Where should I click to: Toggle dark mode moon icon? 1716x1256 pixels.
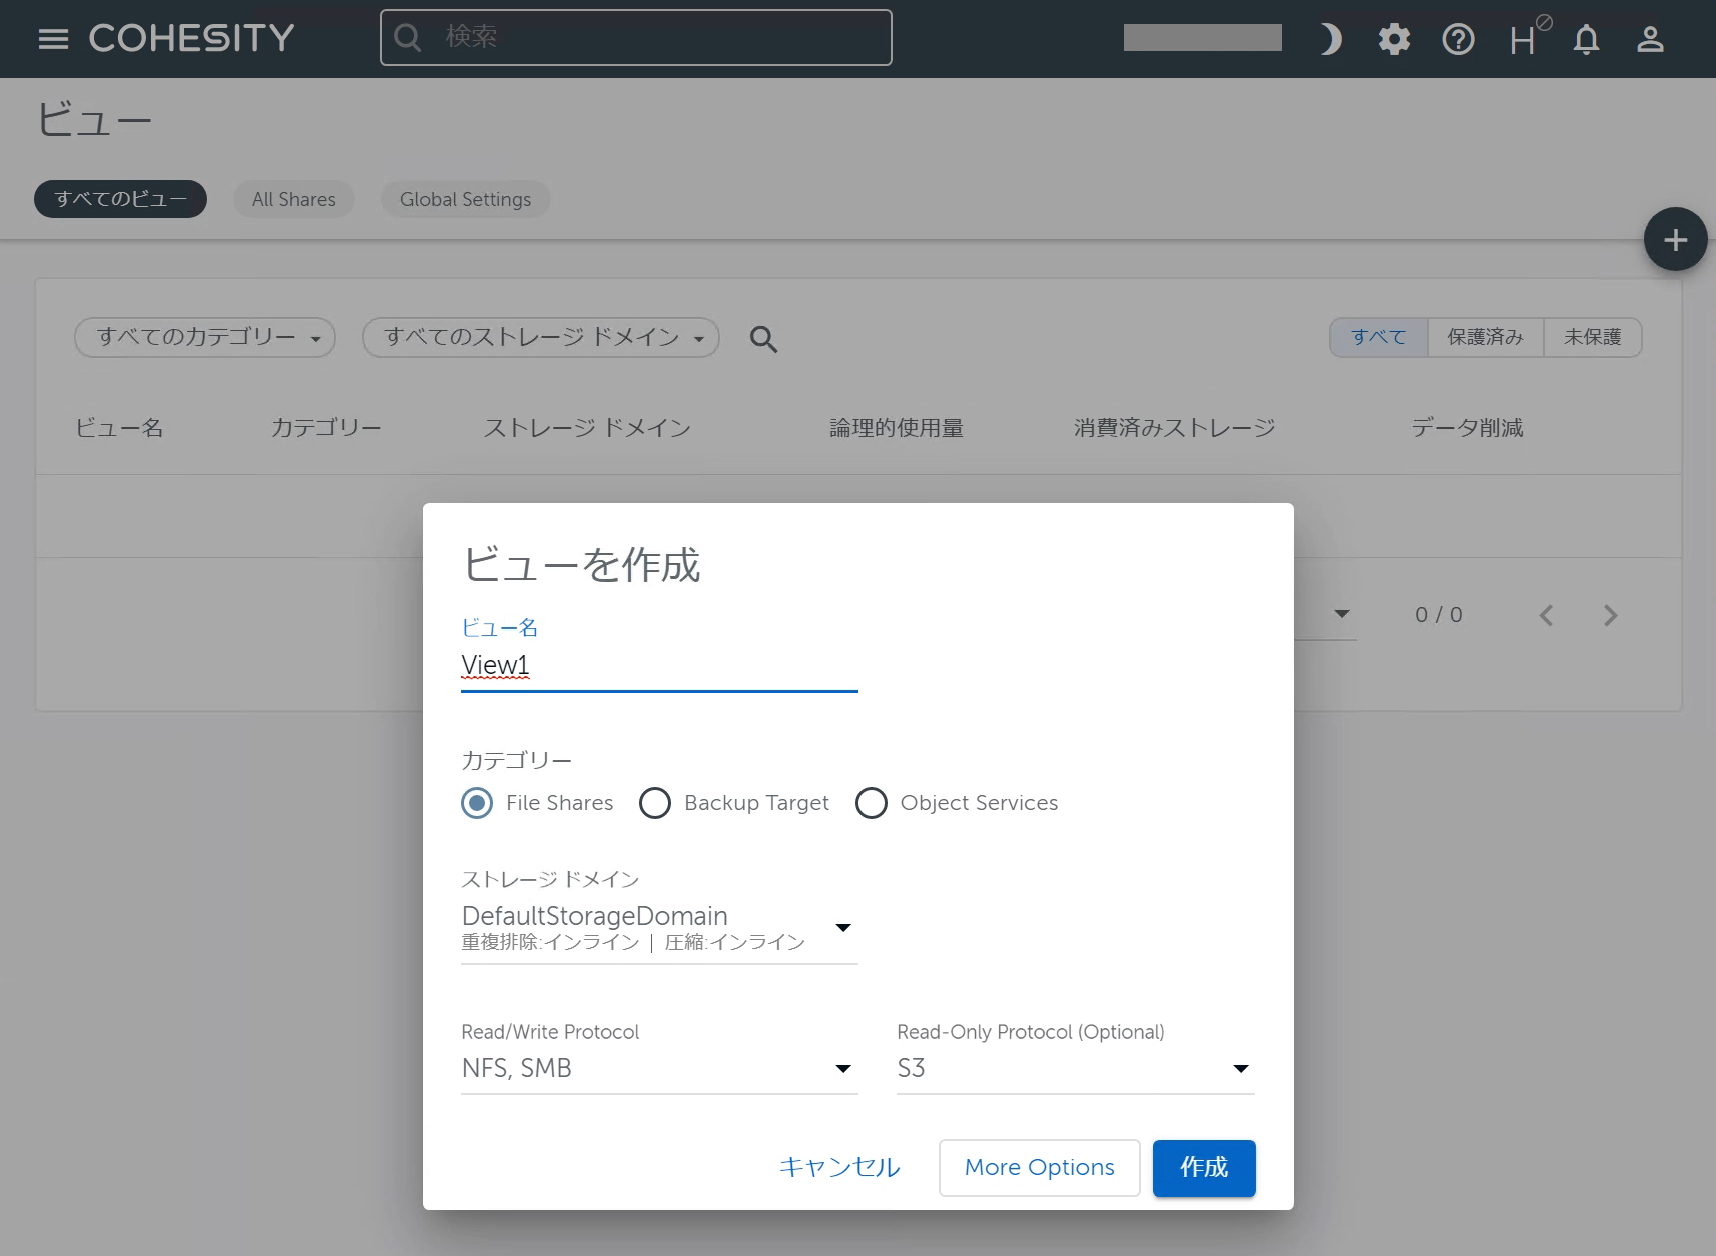tap(1329, 39)
